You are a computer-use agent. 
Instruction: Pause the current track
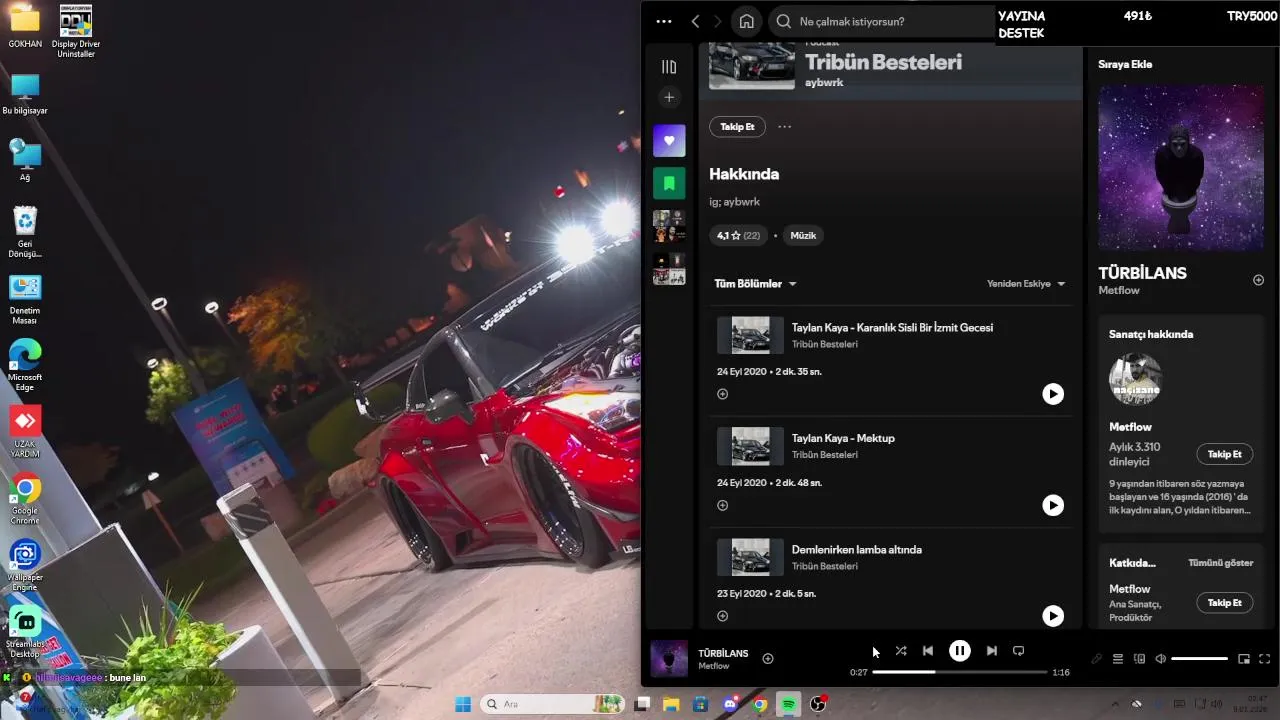pyautogui.click(x=959, y=651)
